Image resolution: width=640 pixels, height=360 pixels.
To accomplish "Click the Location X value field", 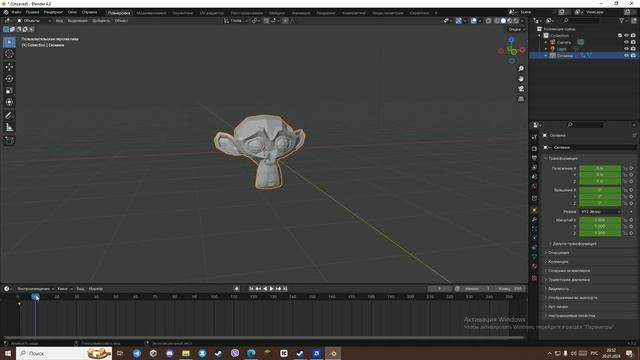I will pos(600,168).
